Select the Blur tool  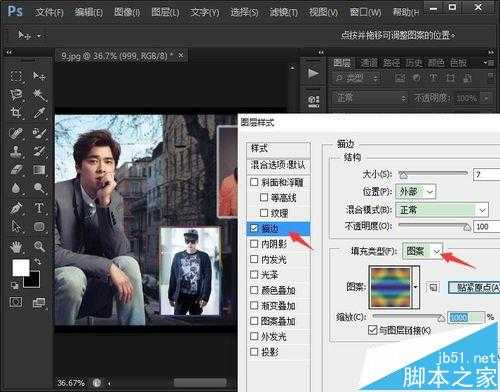click(x=16, y=188)
